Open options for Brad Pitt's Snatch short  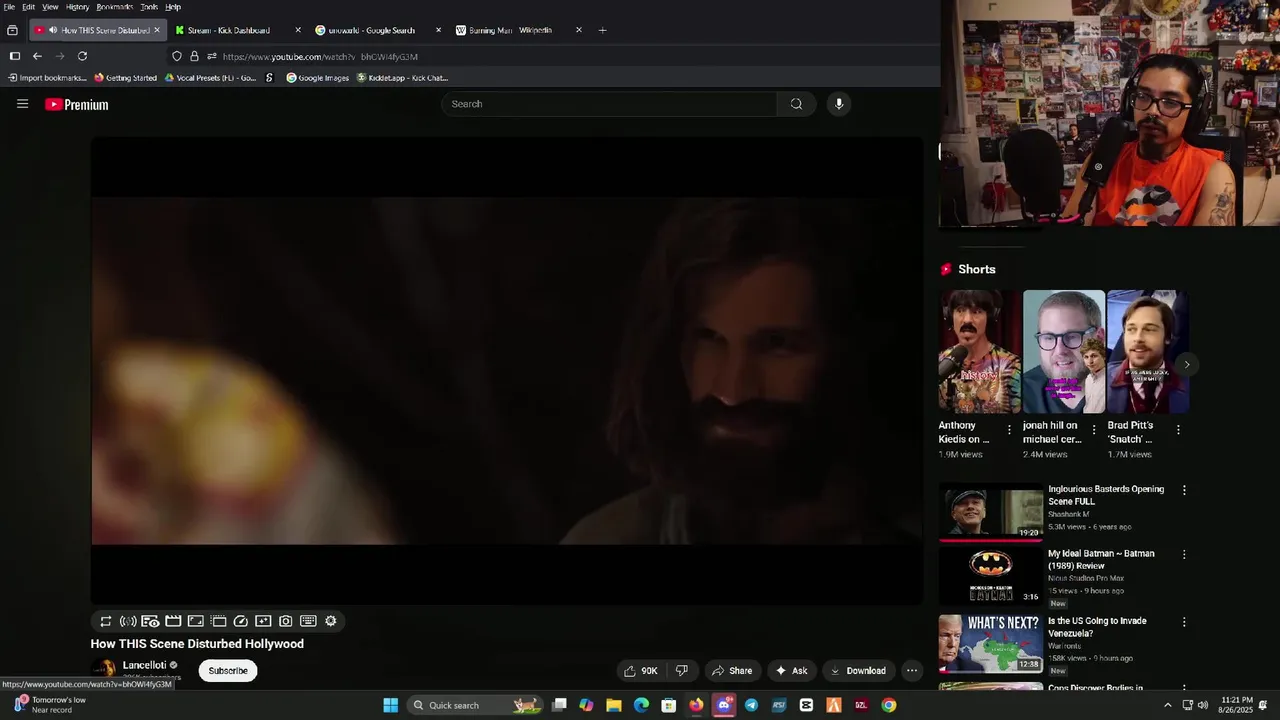click(1178, 430)
